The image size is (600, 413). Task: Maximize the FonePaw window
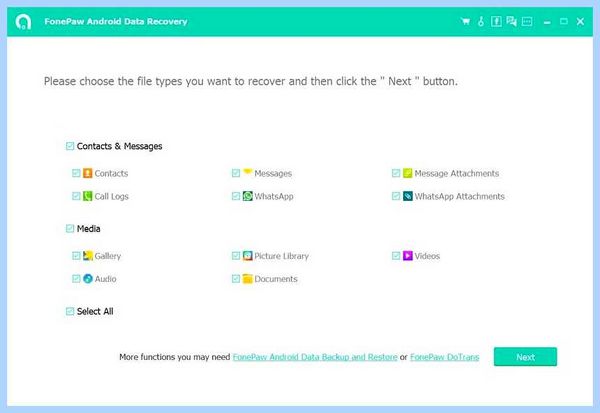coord(564,21)
